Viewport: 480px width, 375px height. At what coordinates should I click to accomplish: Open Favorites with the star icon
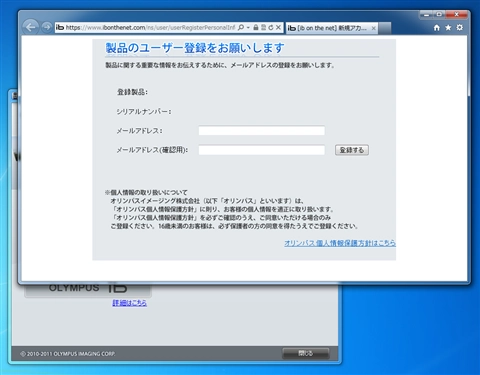448,28
